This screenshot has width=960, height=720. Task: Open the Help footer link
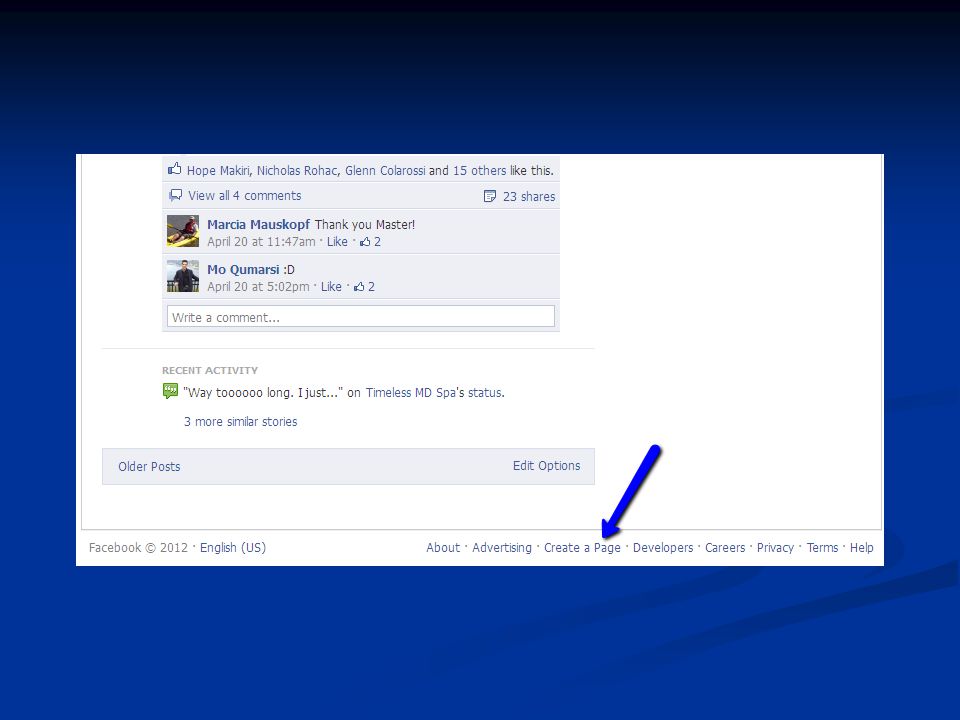click(x=861, y=547)
